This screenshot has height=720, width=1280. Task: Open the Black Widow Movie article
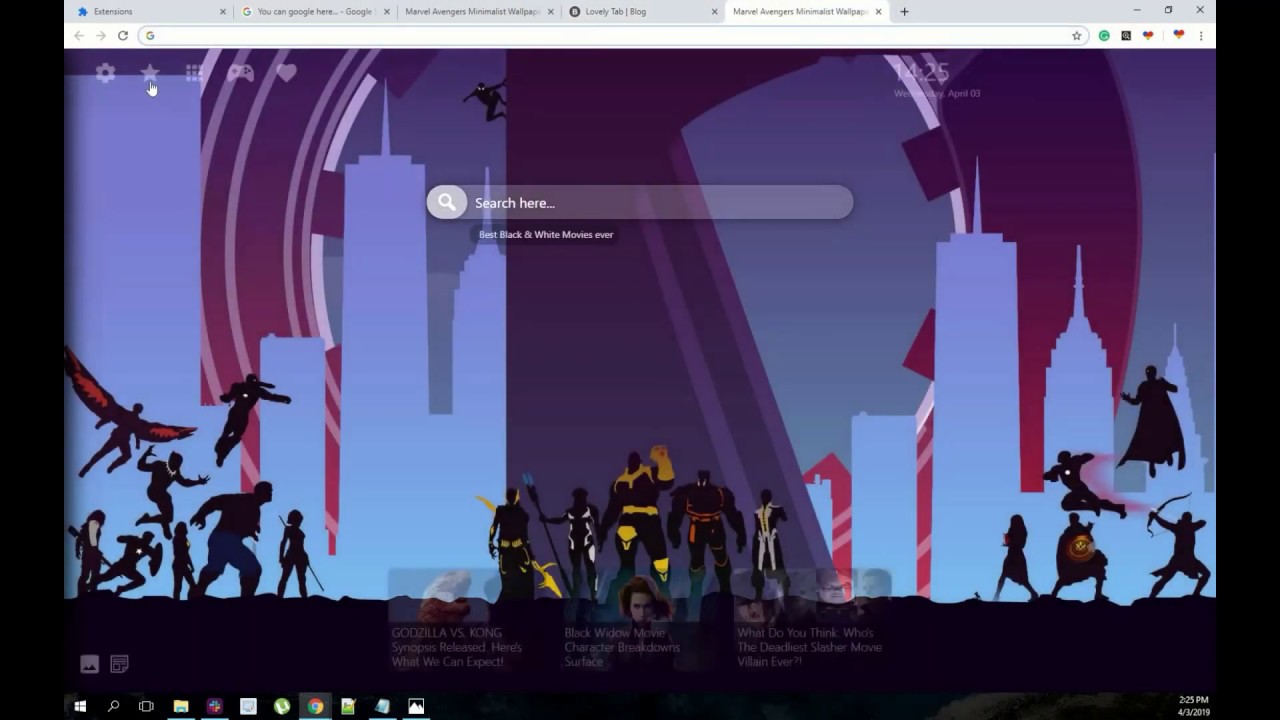pyautogui.click(x=622, y=647)
